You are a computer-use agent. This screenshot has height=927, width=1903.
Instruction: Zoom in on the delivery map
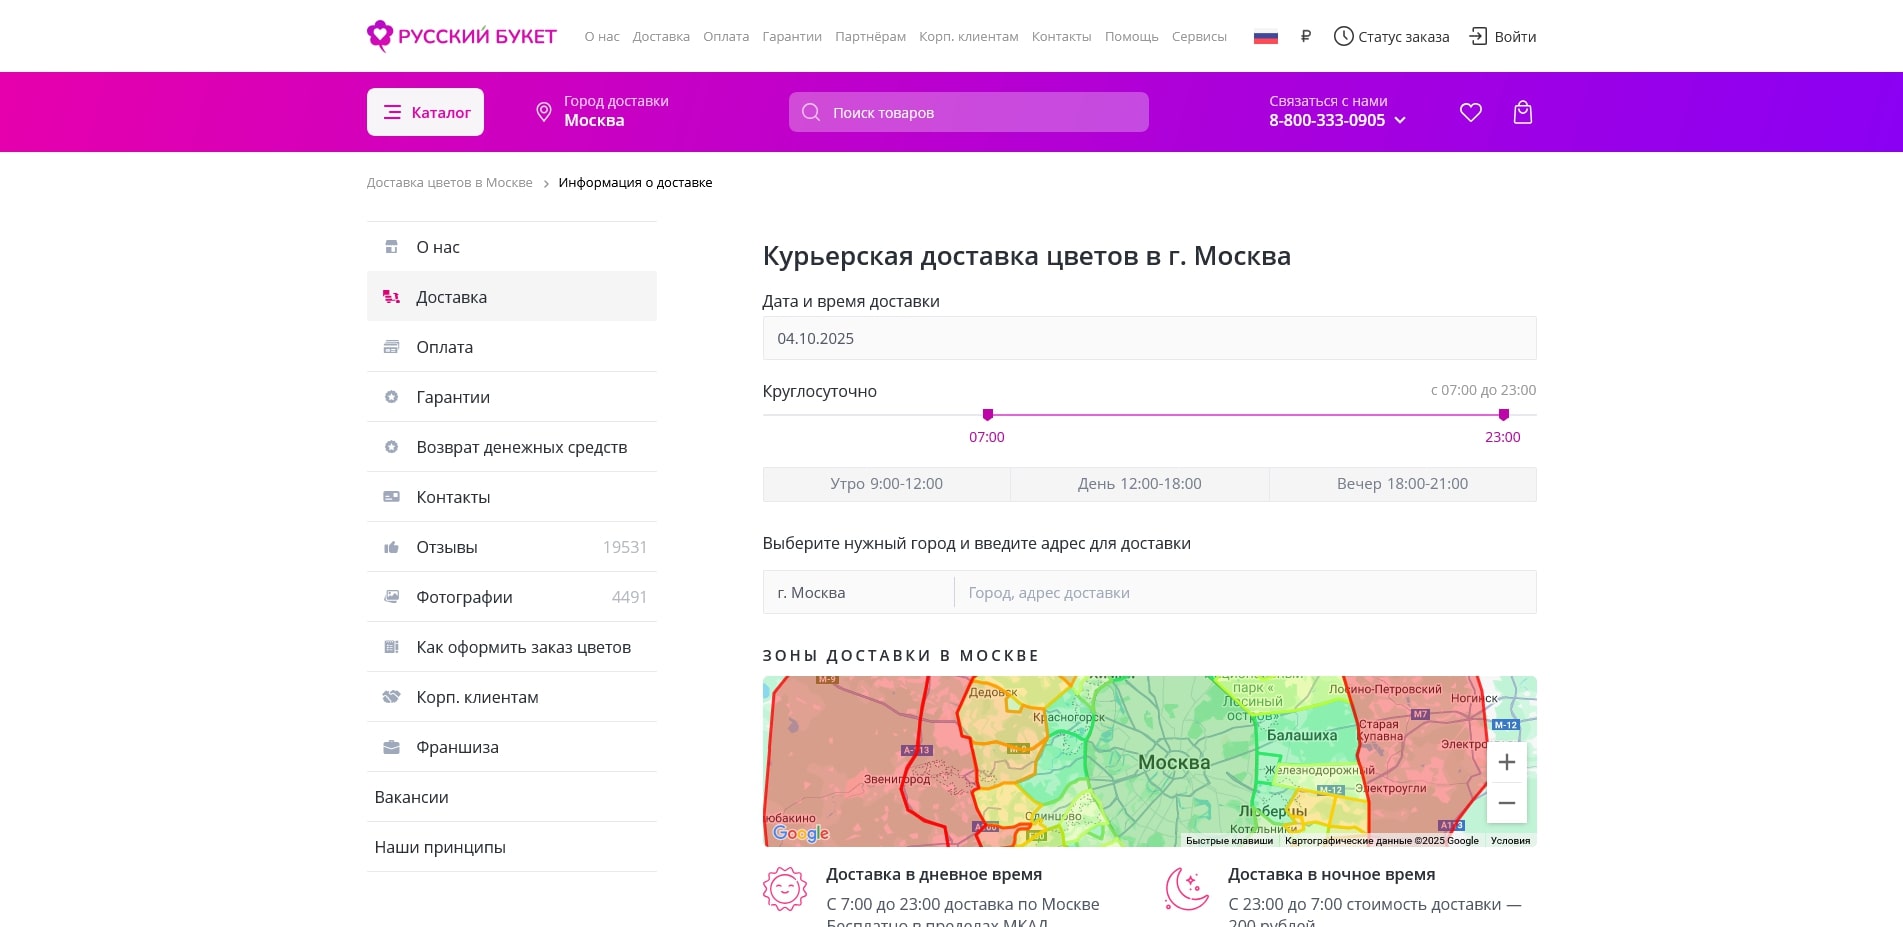click(x=1506, y=762)
